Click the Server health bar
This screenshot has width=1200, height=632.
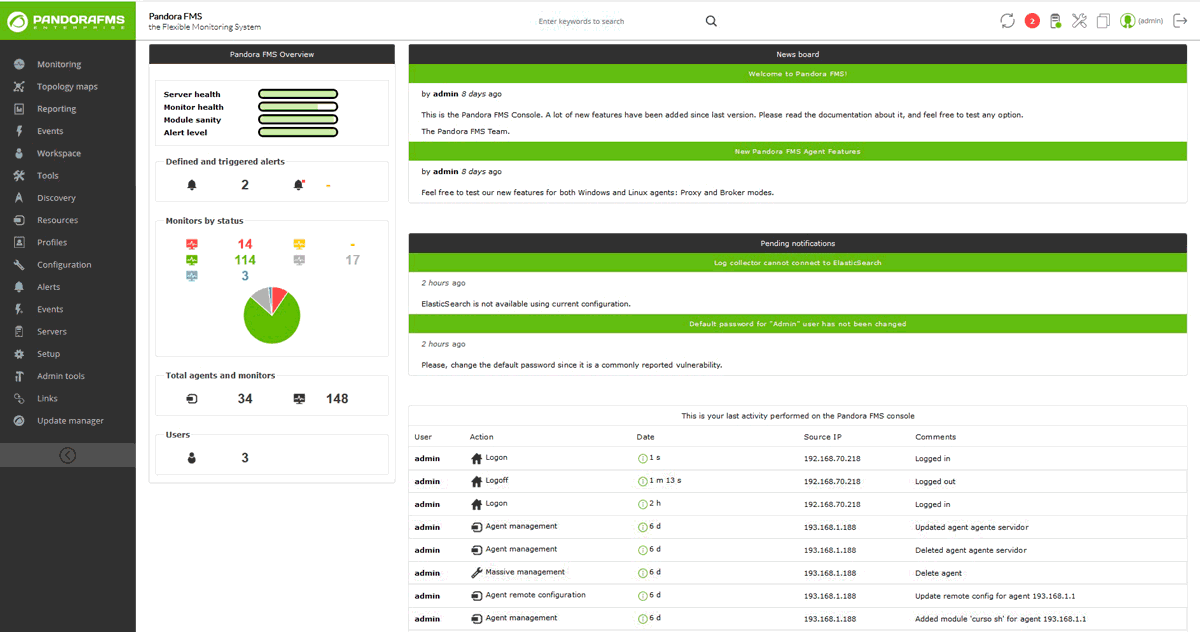tap(298, 94)
